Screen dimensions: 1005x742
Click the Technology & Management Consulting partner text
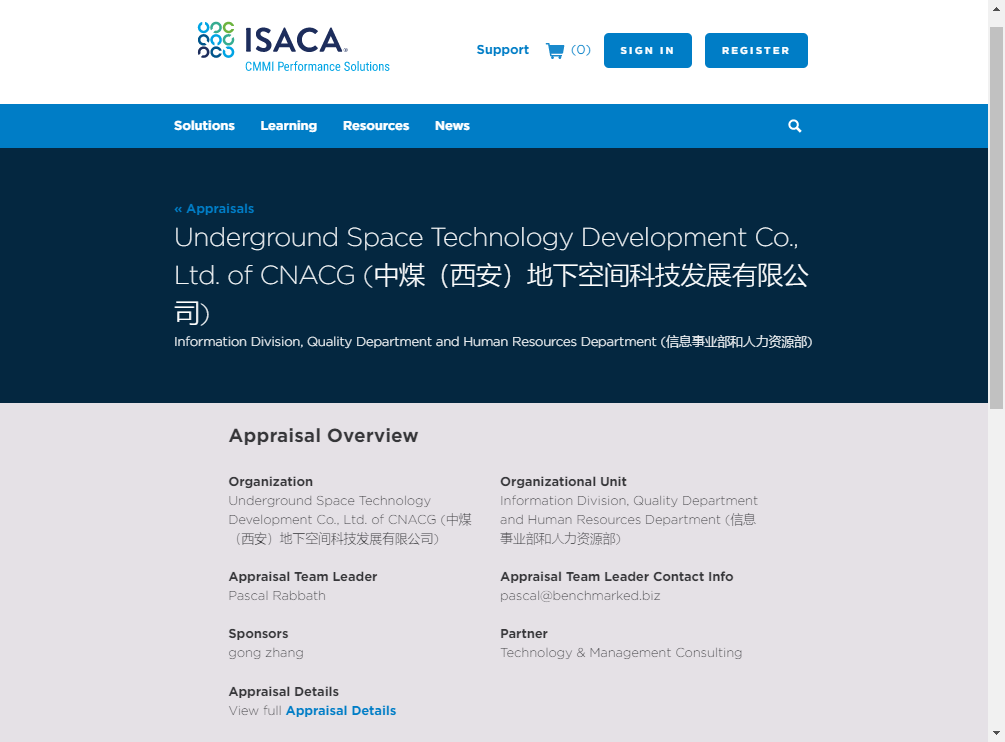[621, 653]
